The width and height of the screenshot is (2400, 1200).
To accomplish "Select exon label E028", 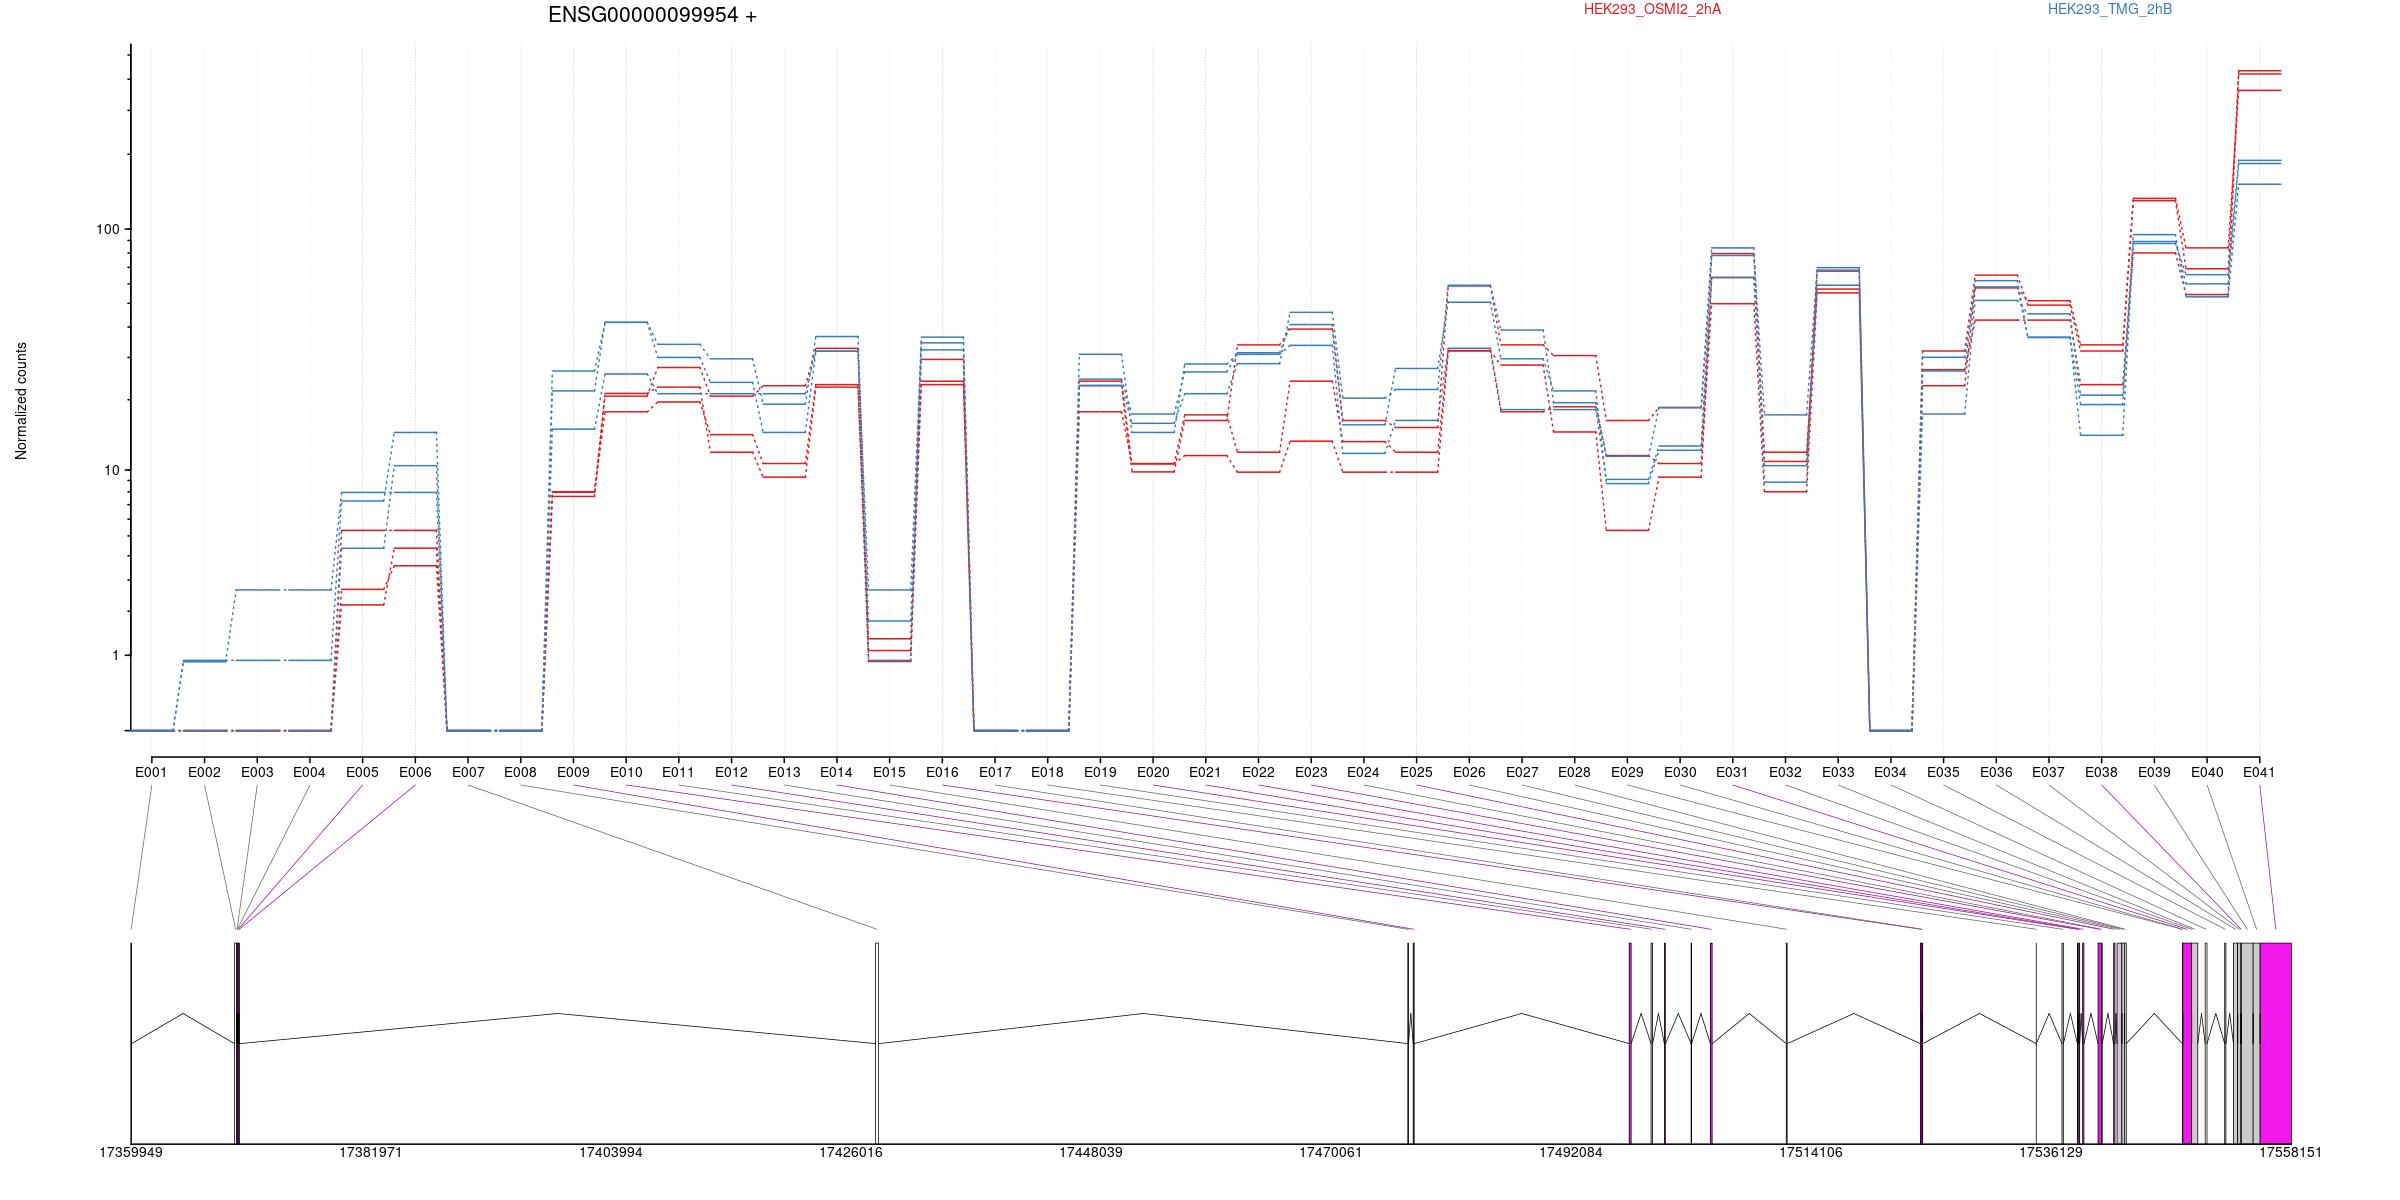I will pos(1574,773).
